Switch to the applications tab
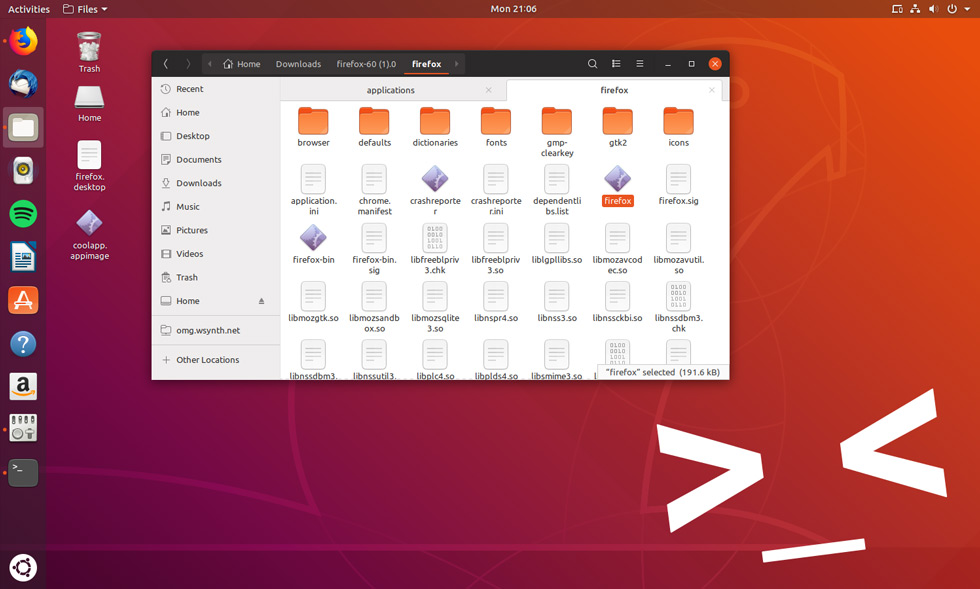980x589 pixels. [x=390, y=90]
